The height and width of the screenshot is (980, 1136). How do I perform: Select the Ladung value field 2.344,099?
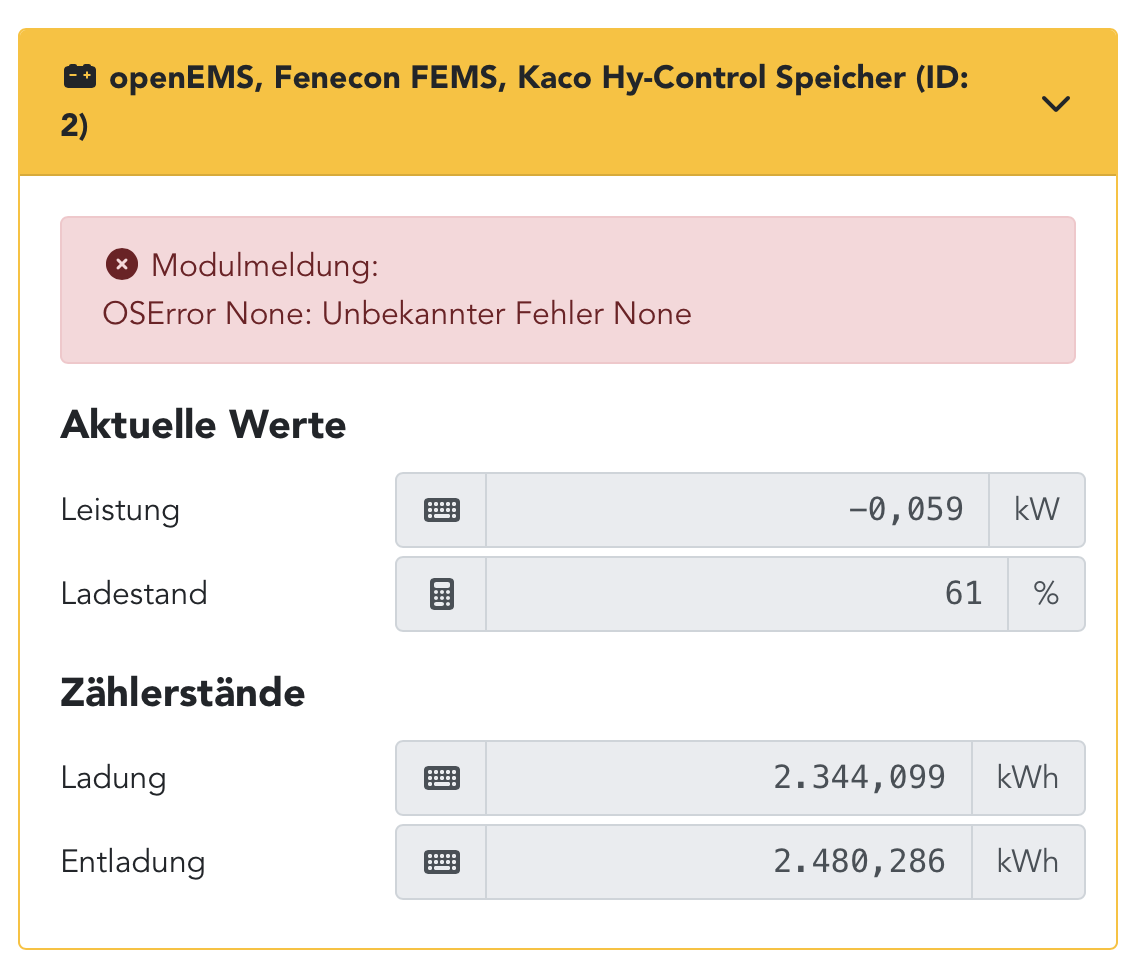tap(728, 778)
